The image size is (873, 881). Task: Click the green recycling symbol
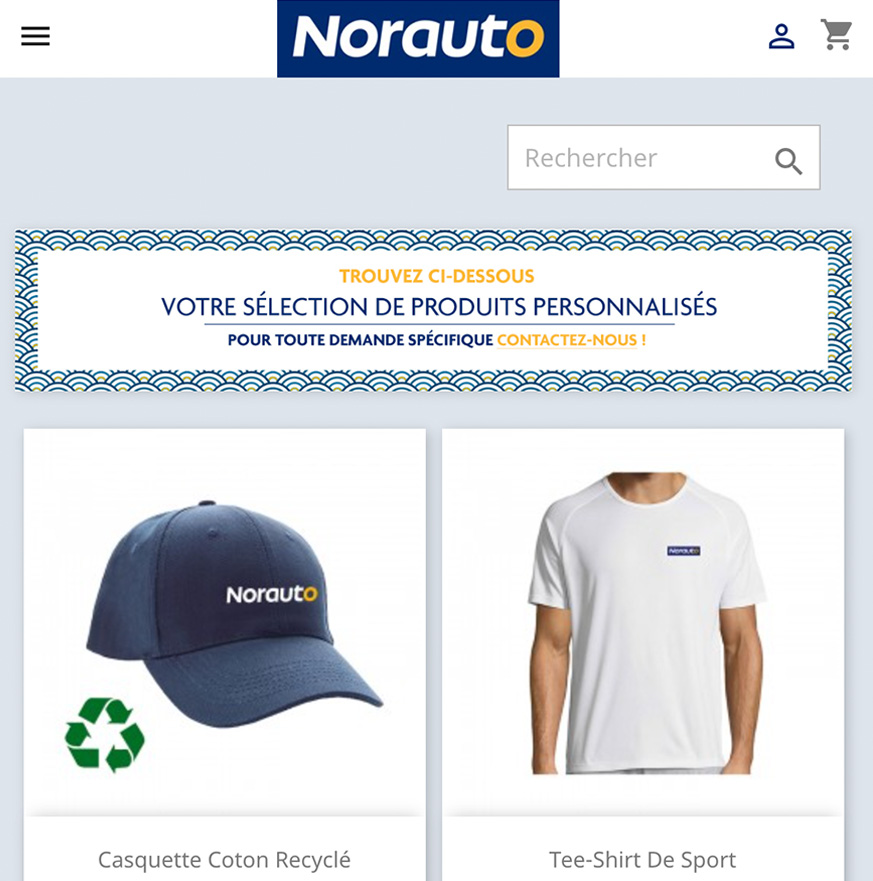click(x=104, y=734)
